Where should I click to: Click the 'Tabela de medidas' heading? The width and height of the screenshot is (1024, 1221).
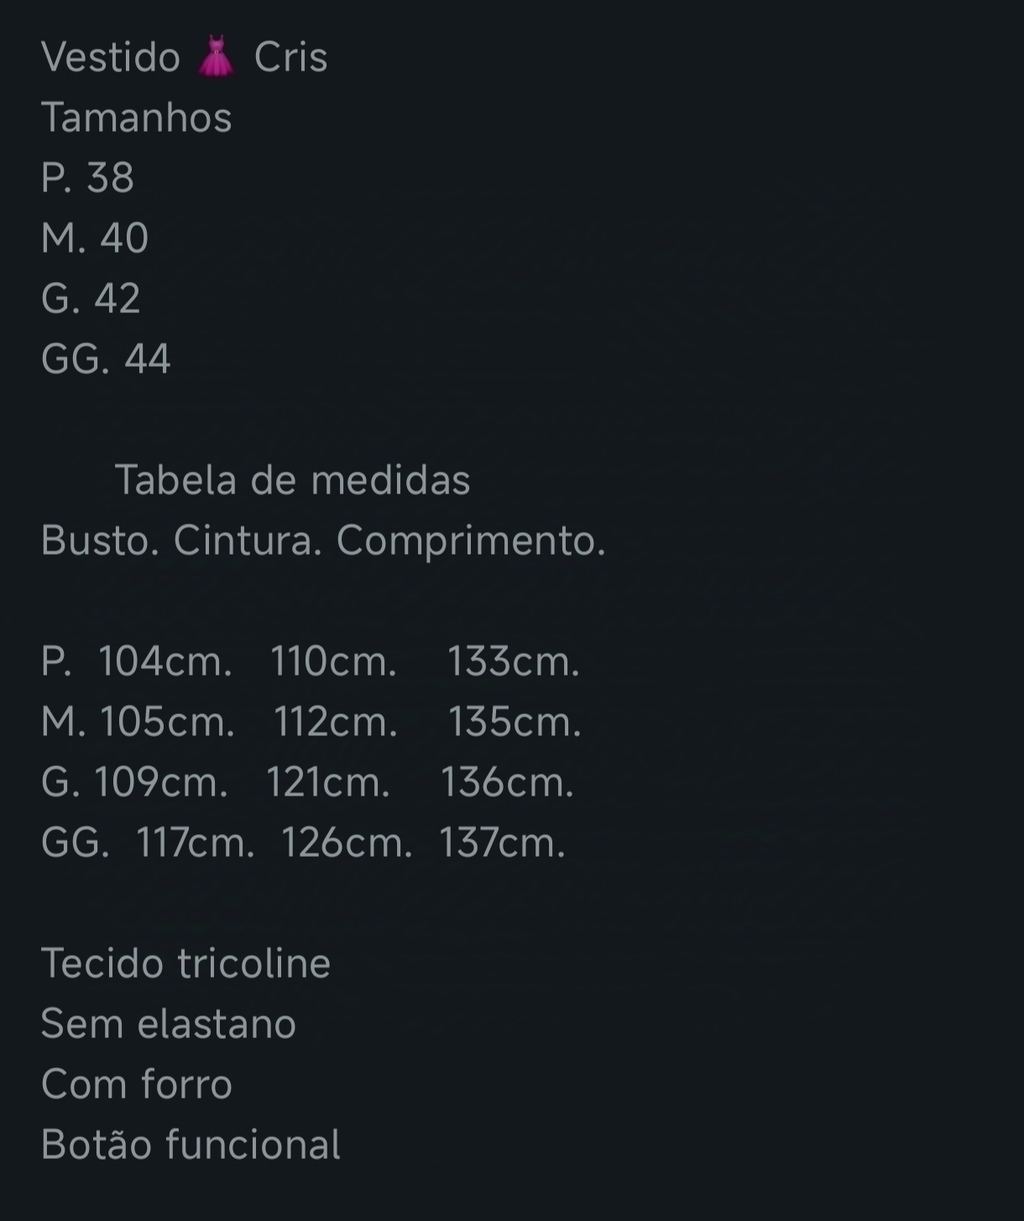(x=293, y=480)
